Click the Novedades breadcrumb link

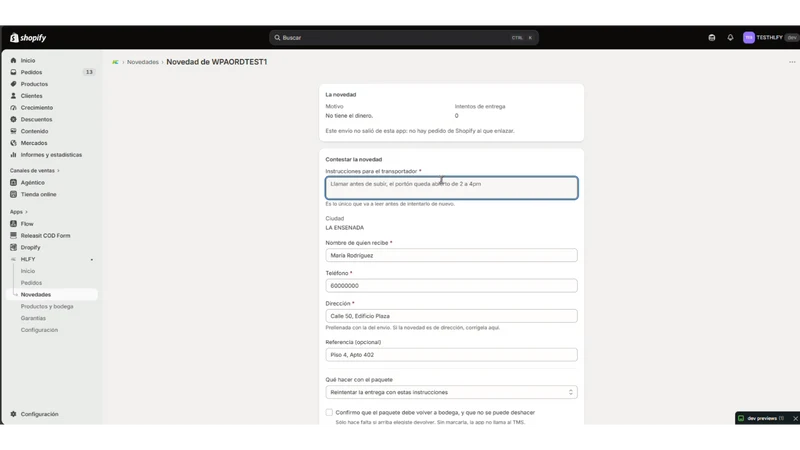click(143, 62)
